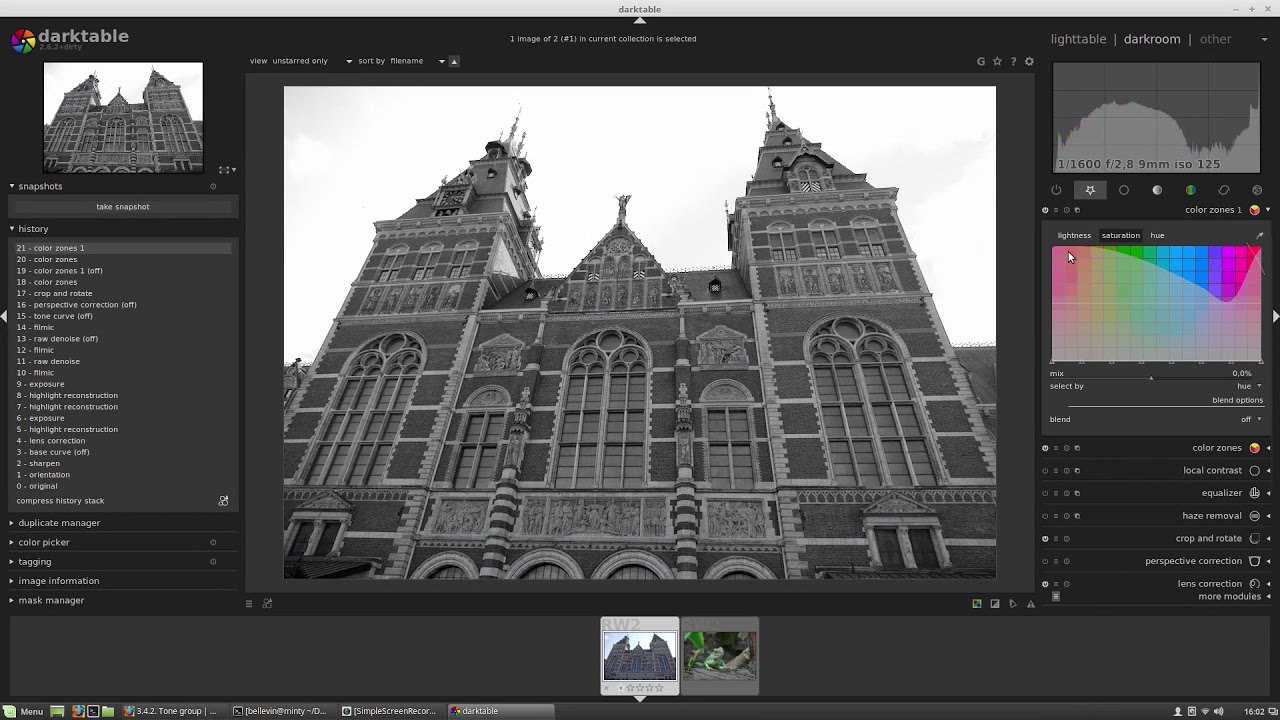Turn off the crop and rotate module
This screenshot has height=720, width=1280.
(x=1045, y=539)
